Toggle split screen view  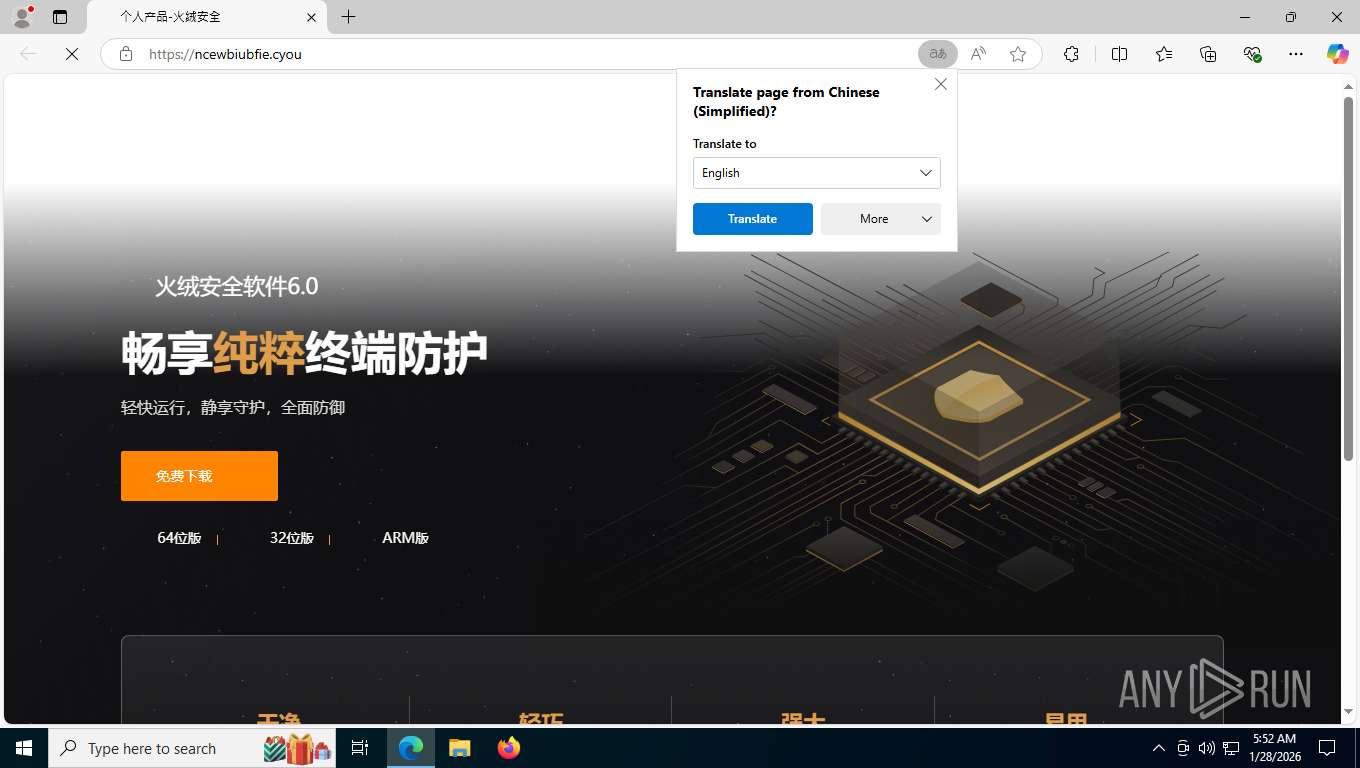tap(1119, 54)
